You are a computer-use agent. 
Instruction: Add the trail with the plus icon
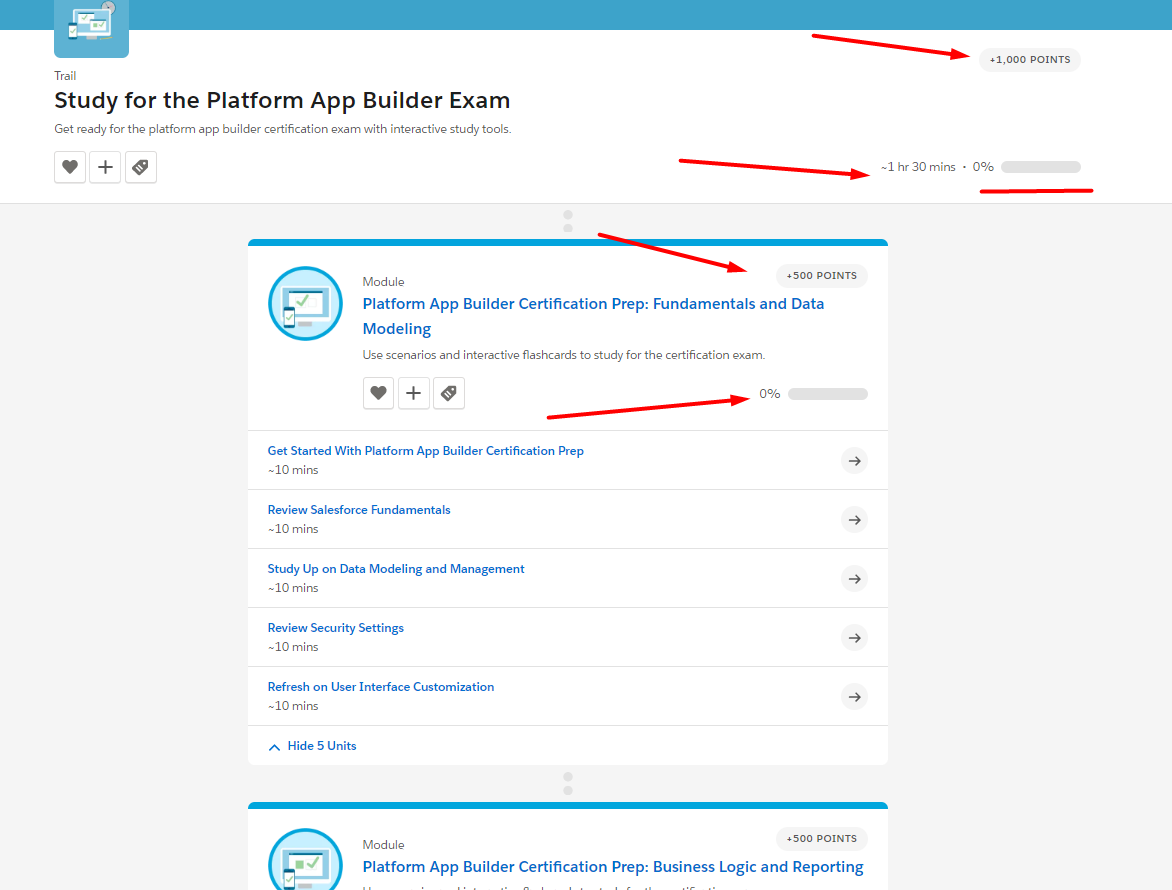point(105,167)
